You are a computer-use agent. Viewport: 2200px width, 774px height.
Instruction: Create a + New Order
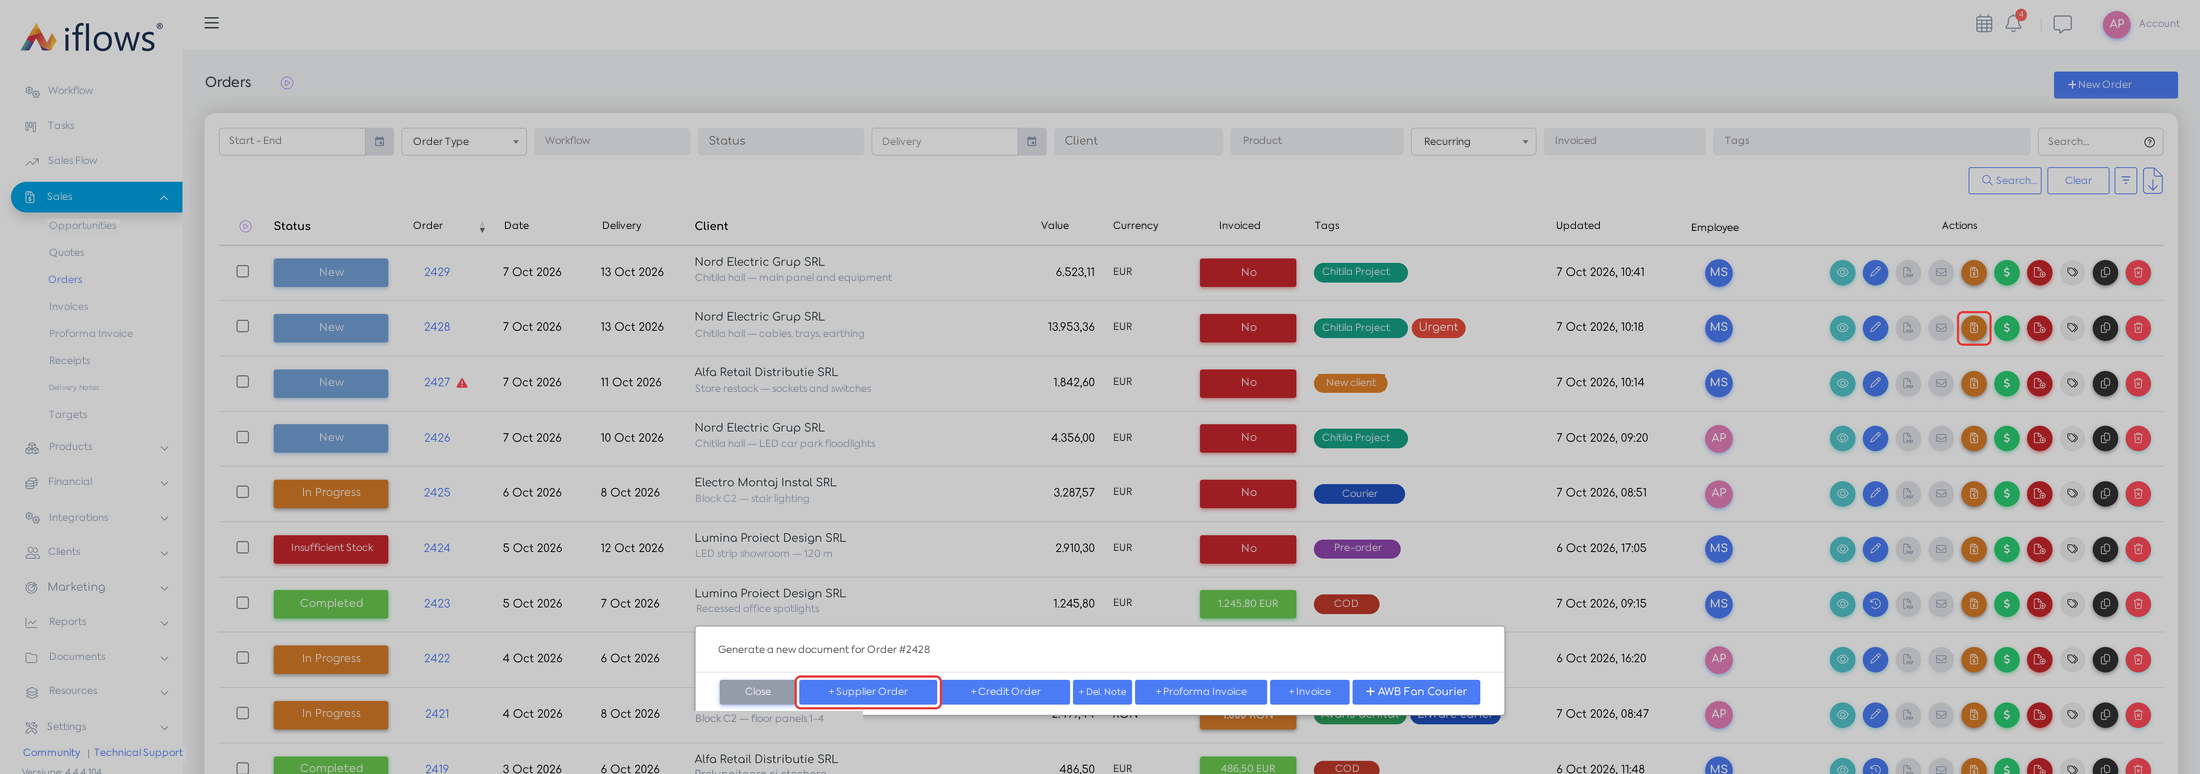2115,85
